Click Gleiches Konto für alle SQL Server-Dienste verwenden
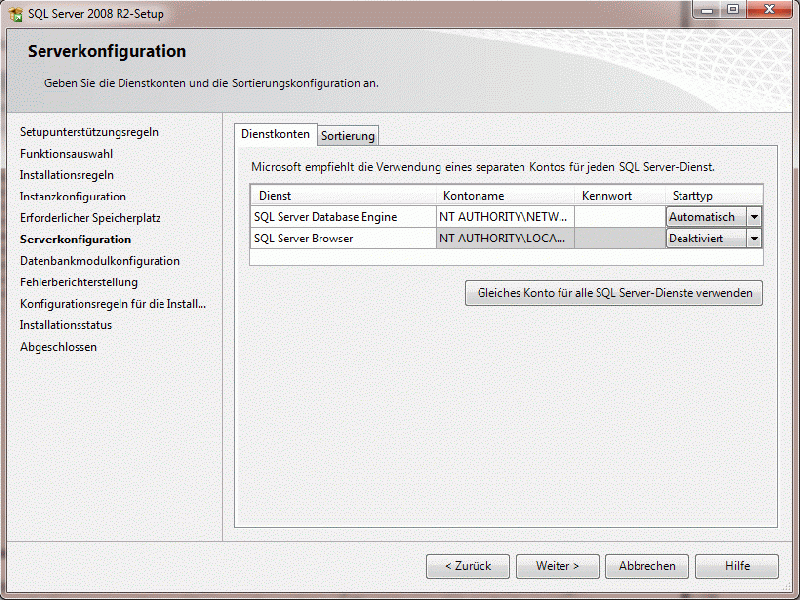Viewport: 800px width, 600px height. (x=614, y=293)
